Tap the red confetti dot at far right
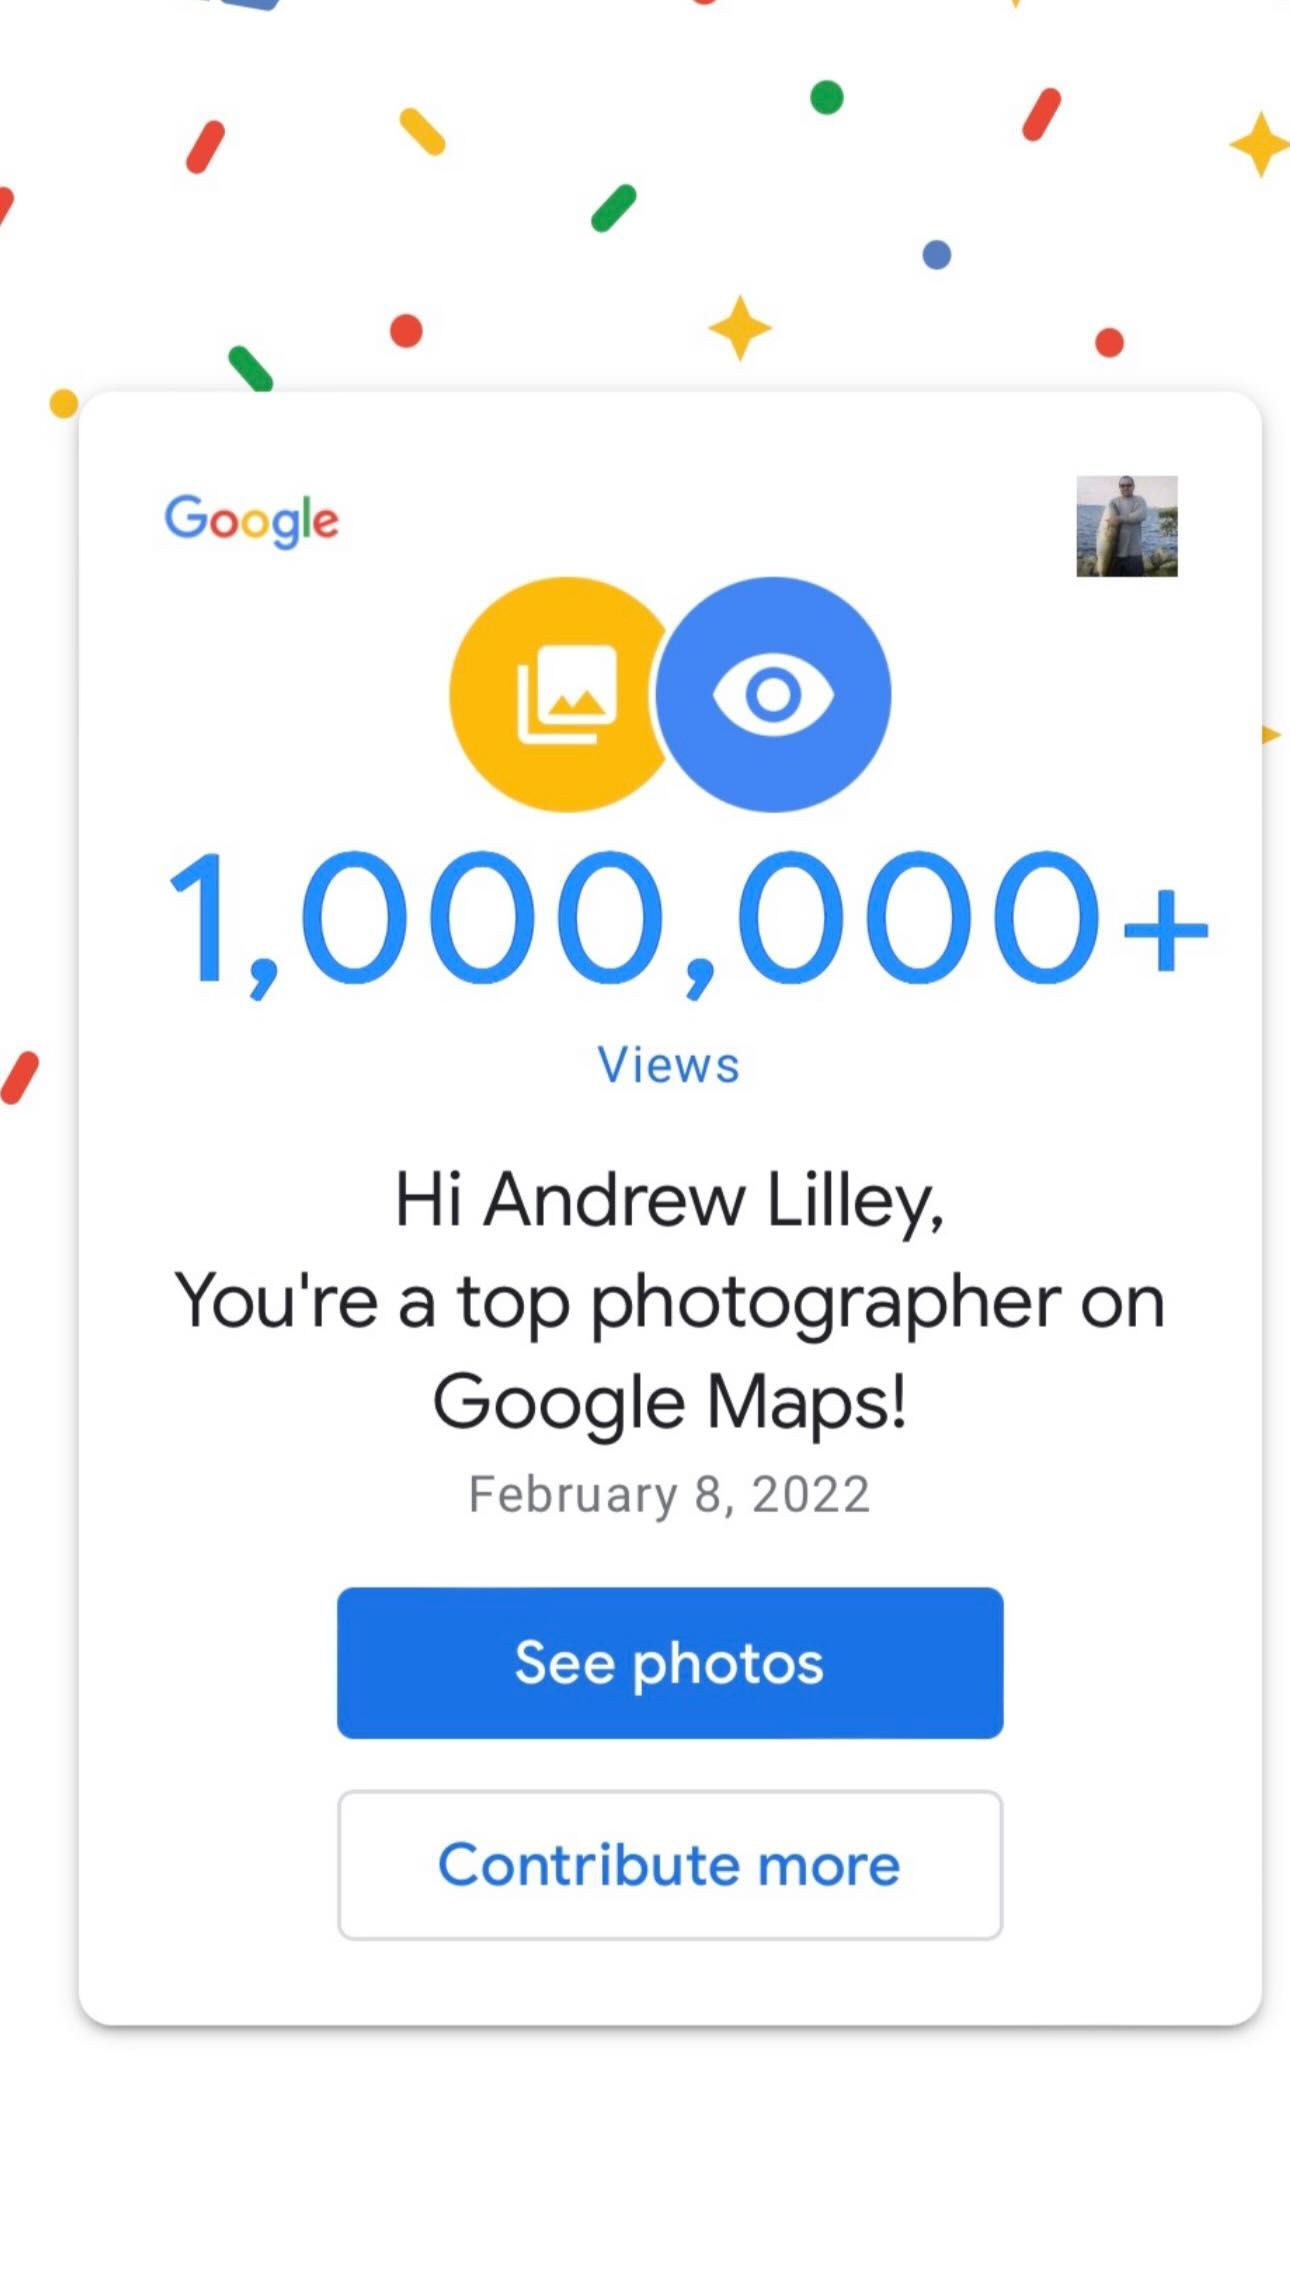Screen dimensions: 1290x2293 pos(1110,342)
